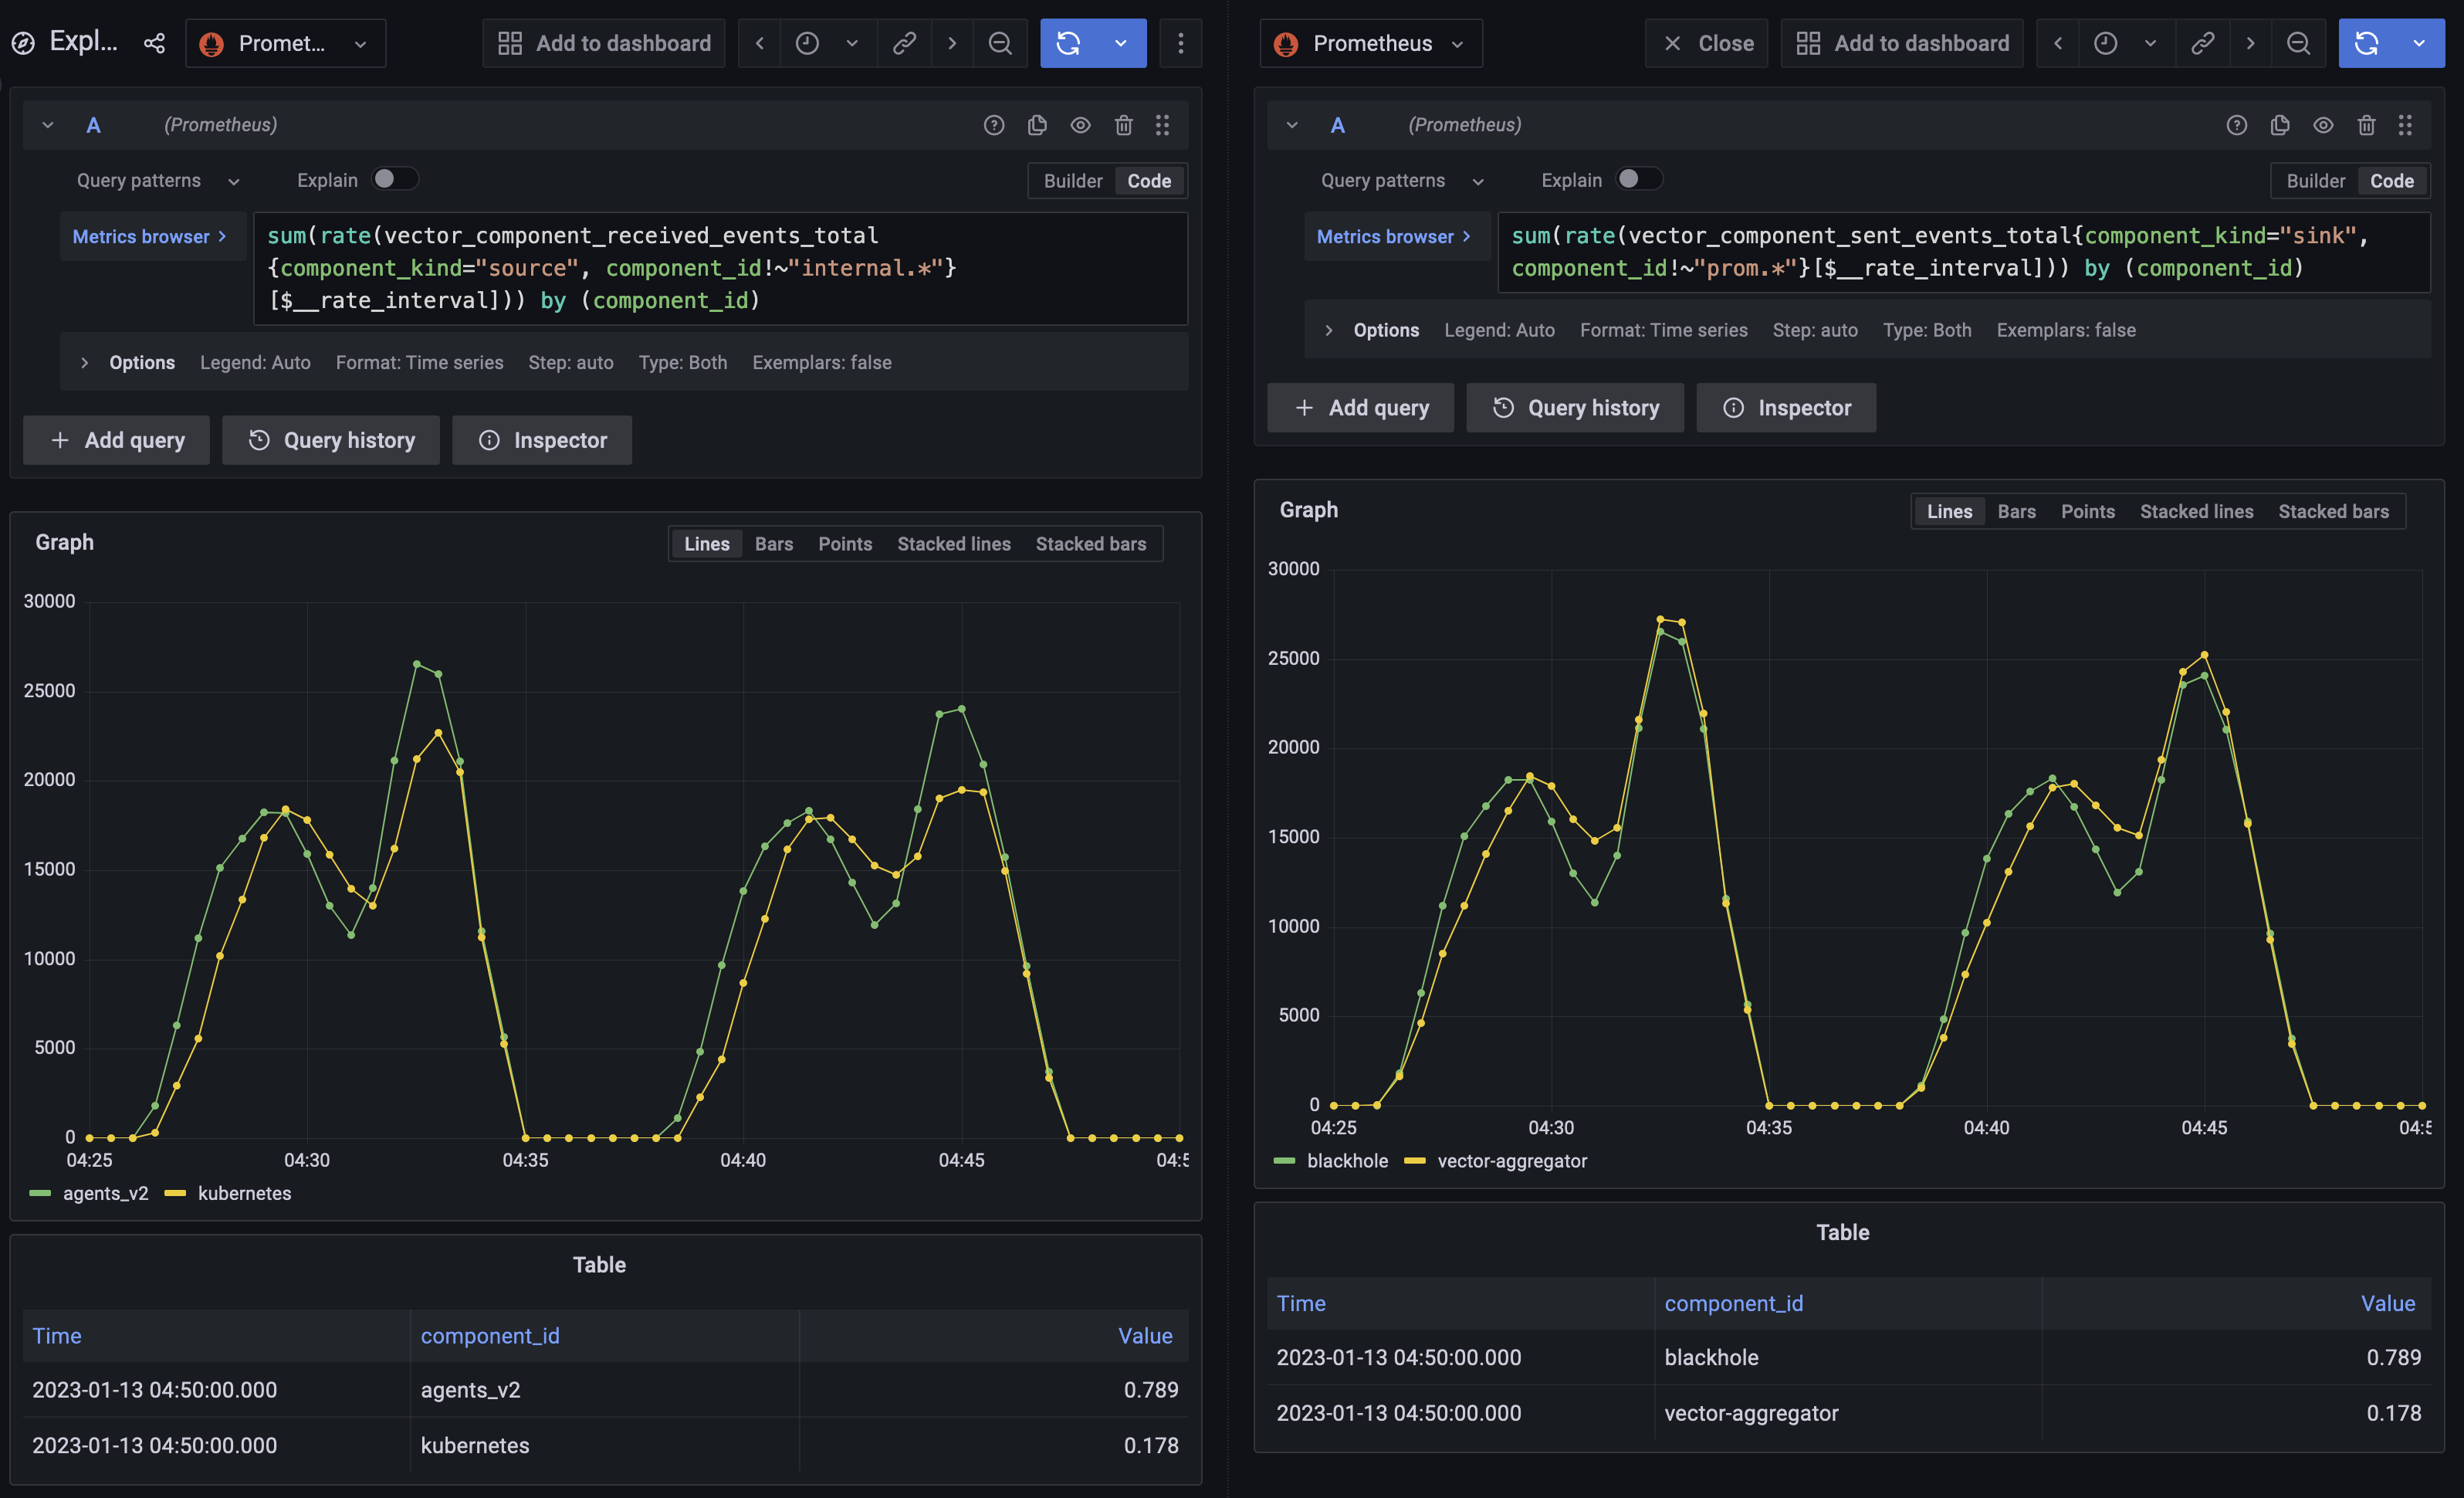Open the Query patterns dropdown
The height and width of the screenshot is (1498, 2464).
pos(155,180)
